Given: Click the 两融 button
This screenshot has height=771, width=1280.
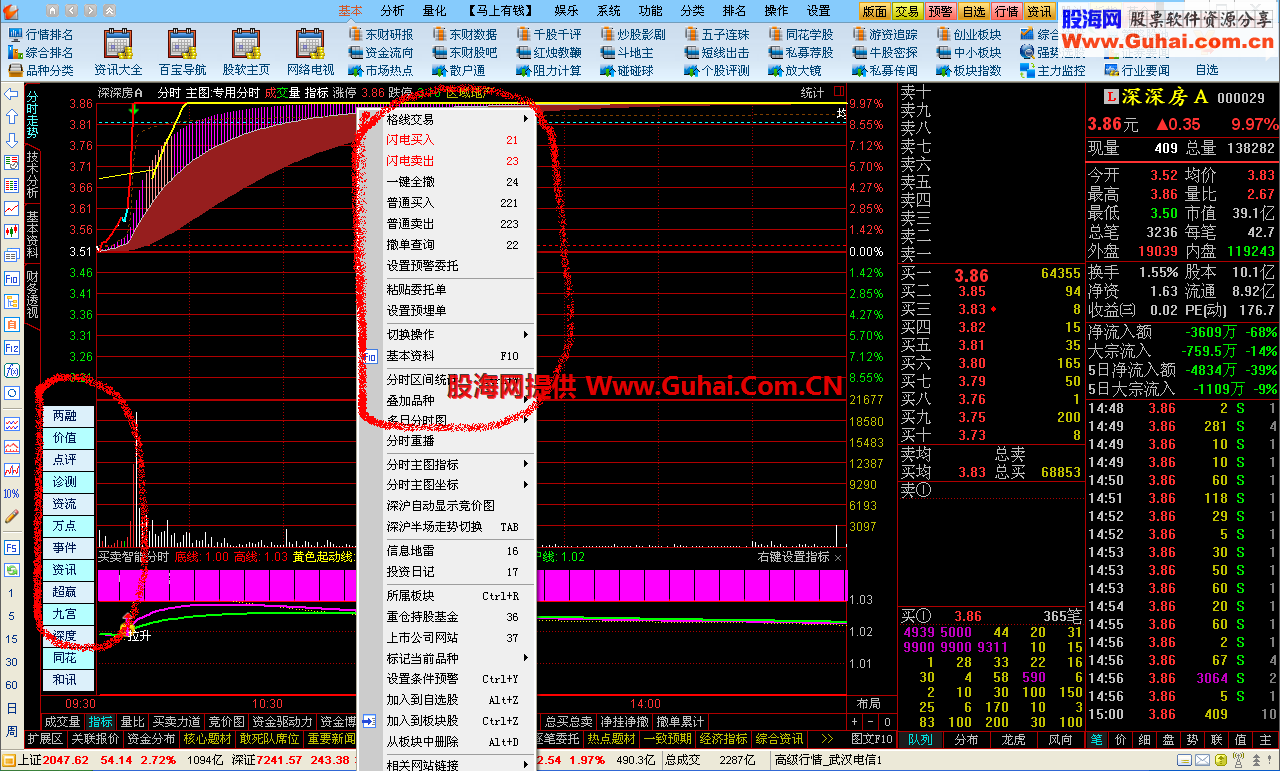Looking at the screenshot, I should pos(68,416).
